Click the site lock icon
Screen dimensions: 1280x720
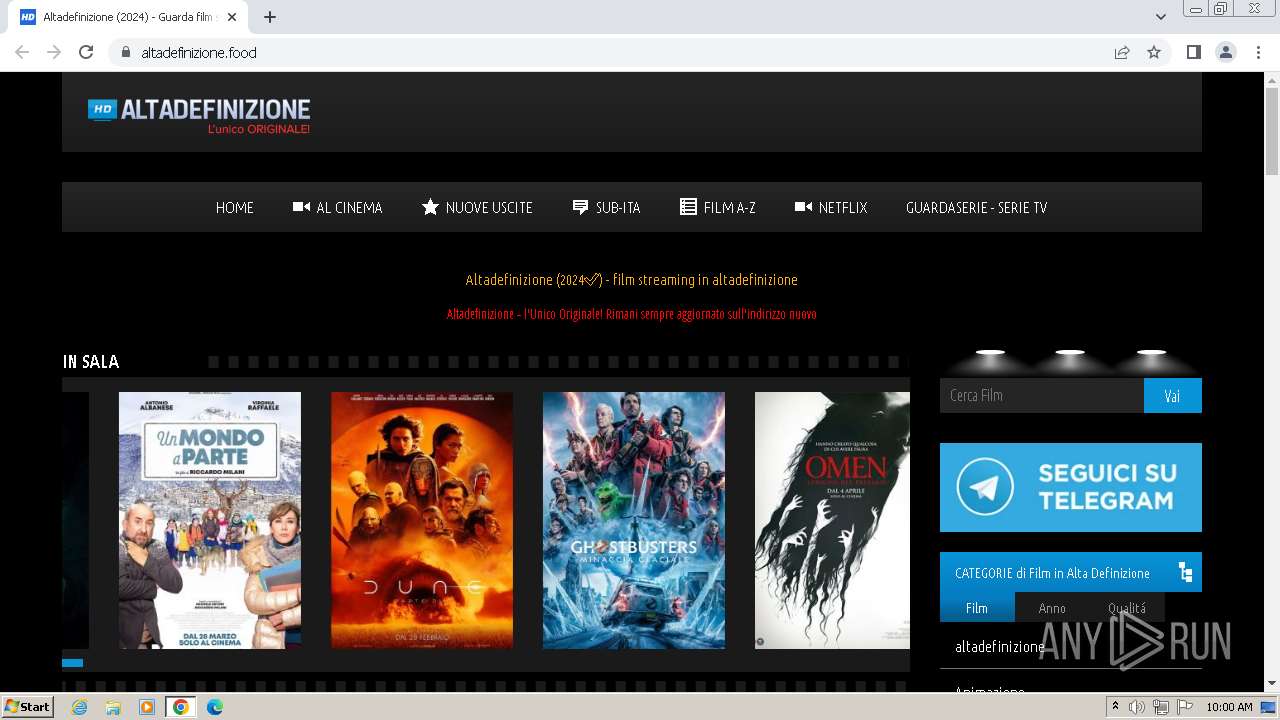pos(125,52)
